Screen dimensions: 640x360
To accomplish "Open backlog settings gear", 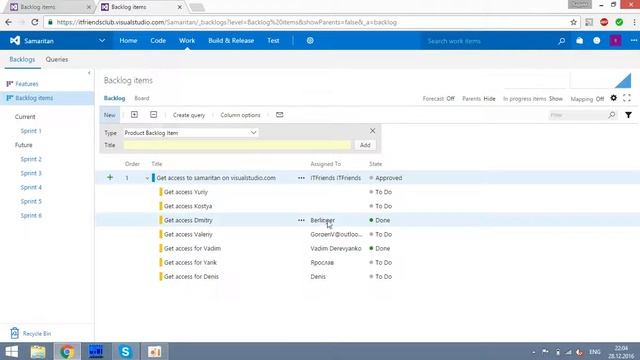I will tap(613, 98).
